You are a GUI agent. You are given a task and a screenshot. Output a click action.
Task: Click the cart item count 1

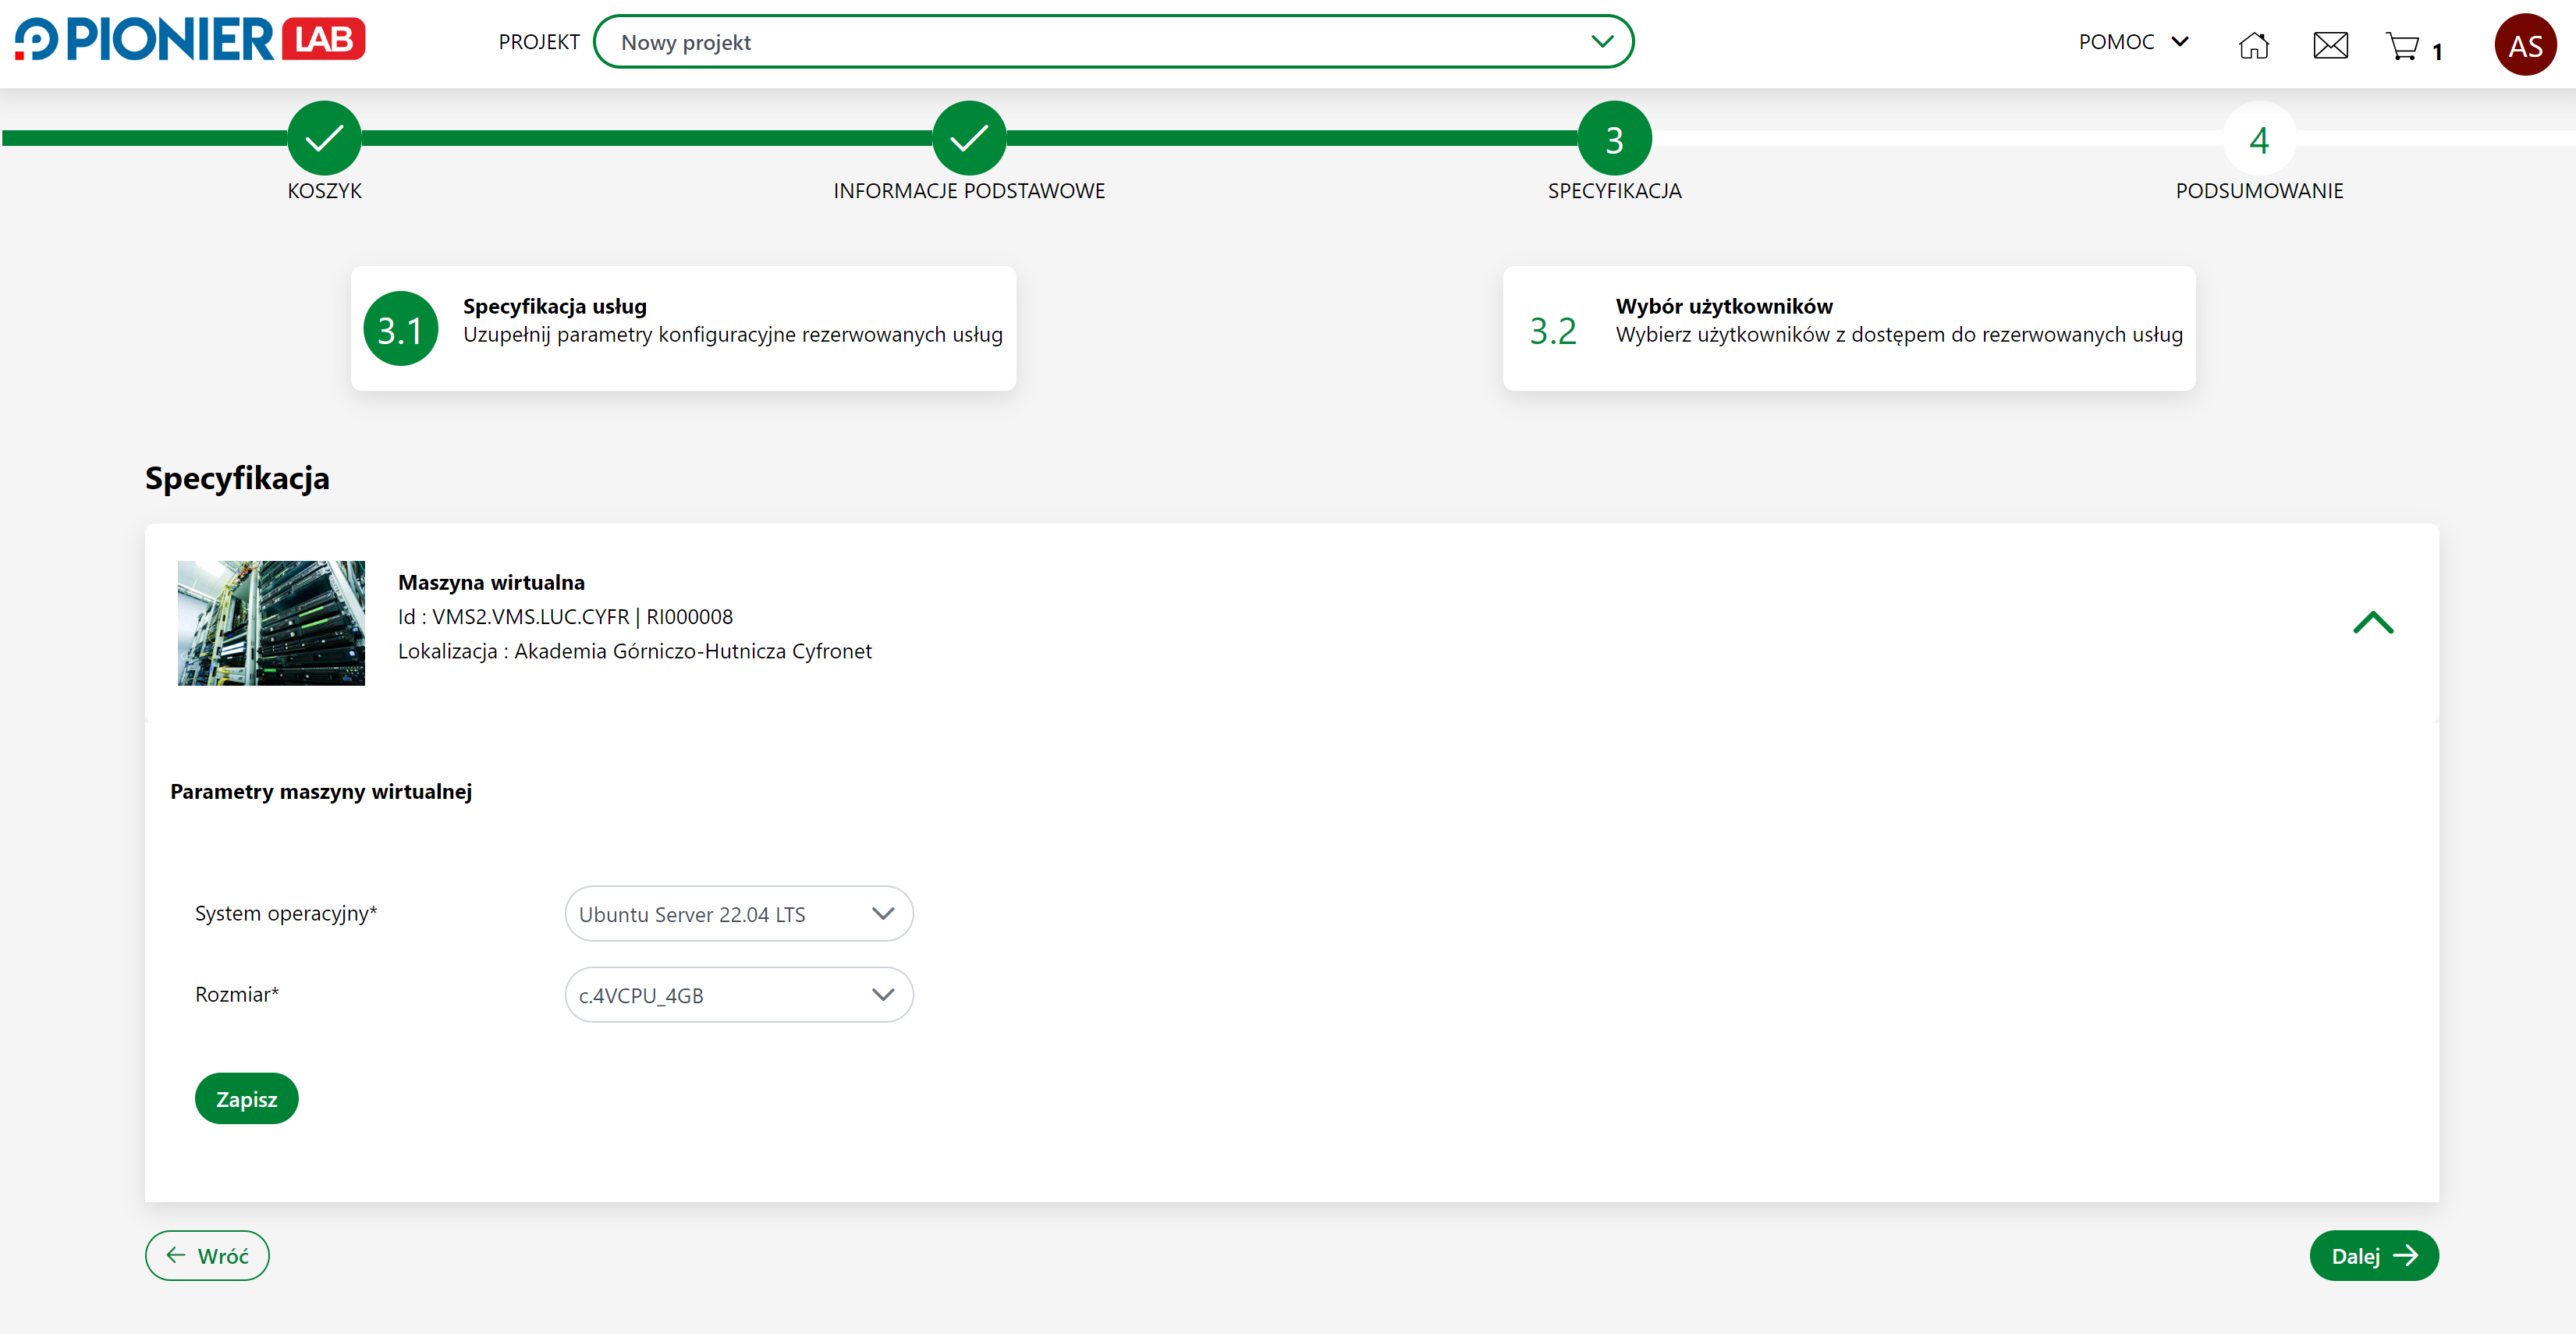click(2436, 51)
